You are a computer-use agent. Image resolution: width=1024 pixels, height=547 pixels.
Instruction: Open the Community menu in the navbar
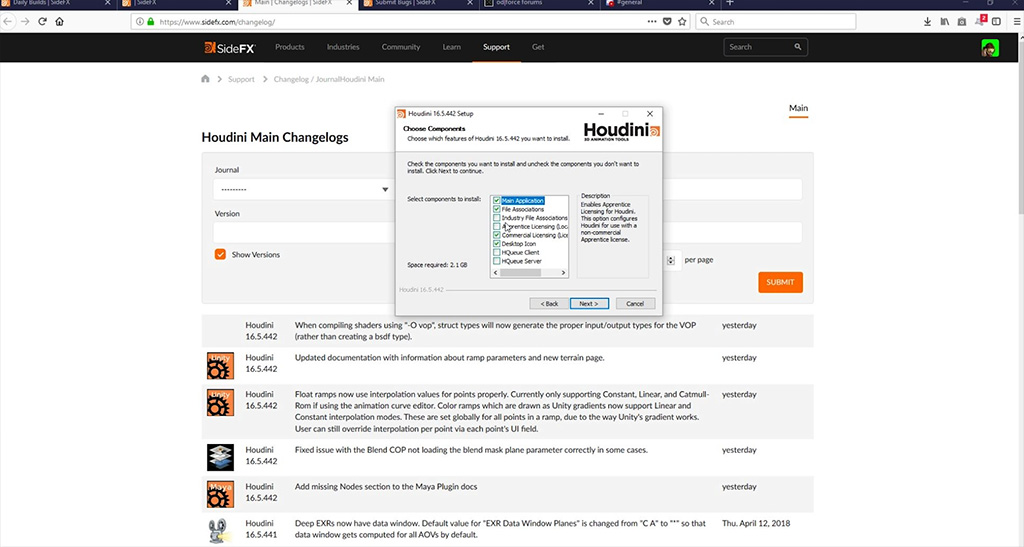400,47
